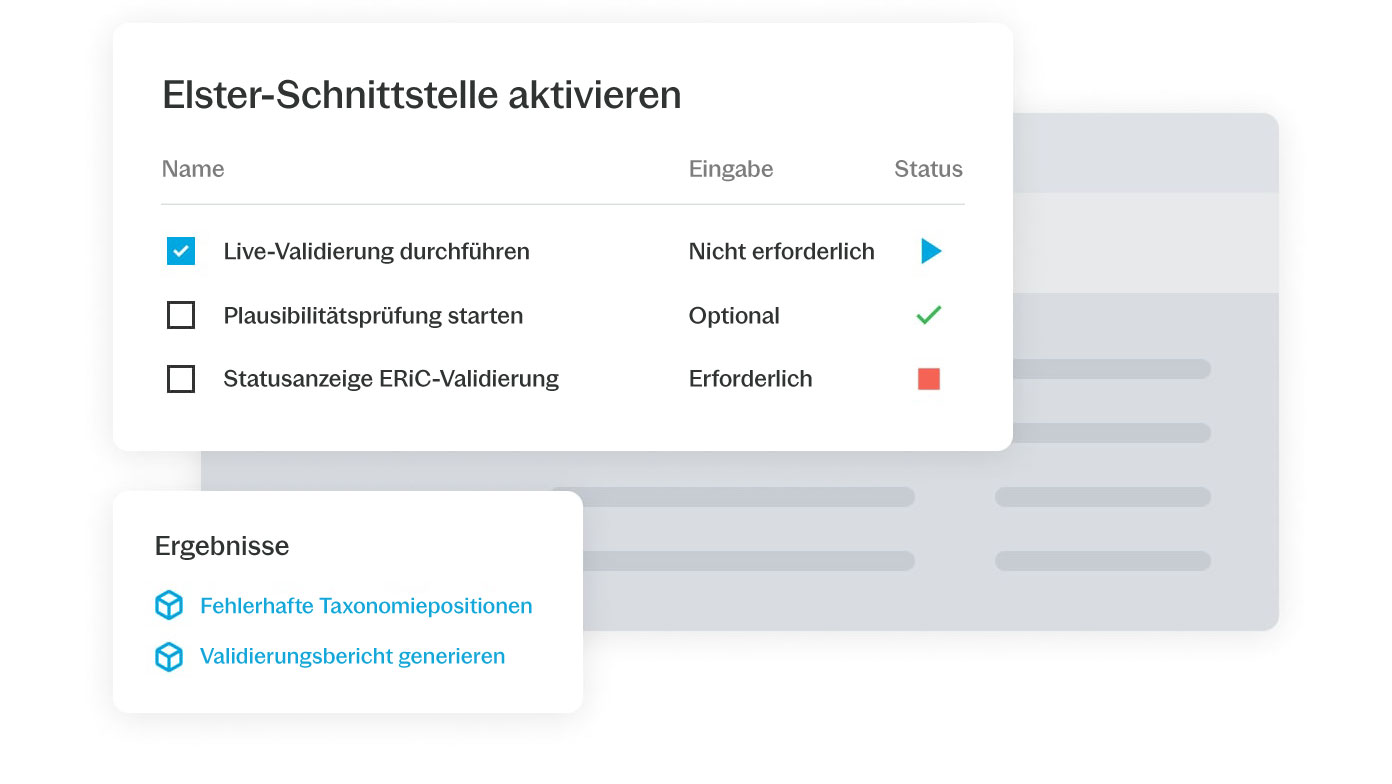Click the Ergebnisse panel heading
The image size is (1392, 784).
pos(222,546)
